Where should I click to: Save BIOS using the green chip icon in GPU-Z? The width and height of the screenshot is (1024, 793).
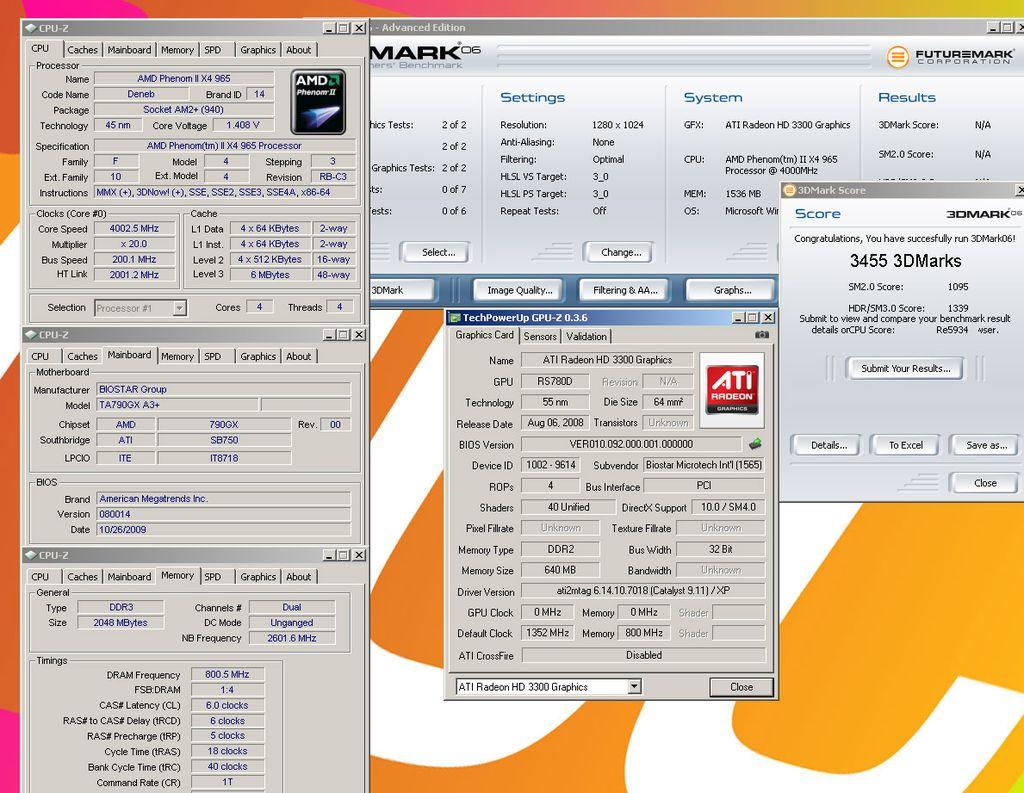coord(755,444)
